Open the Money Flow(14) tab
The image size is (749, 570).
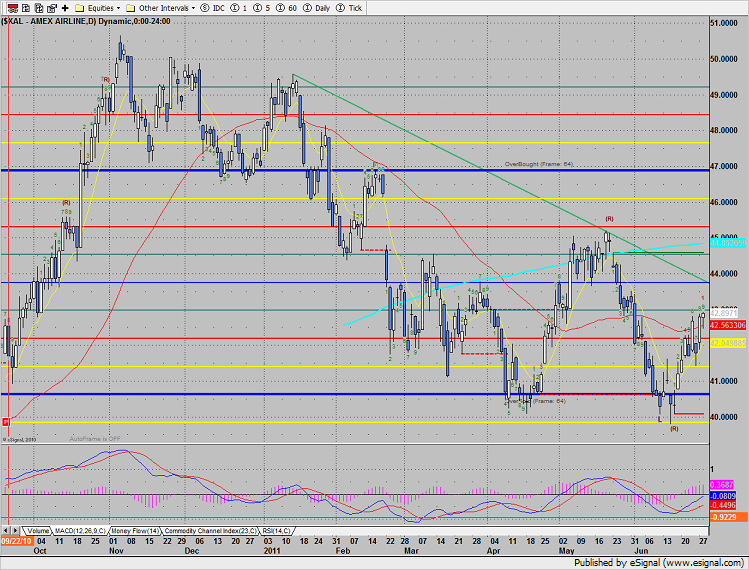135,530
